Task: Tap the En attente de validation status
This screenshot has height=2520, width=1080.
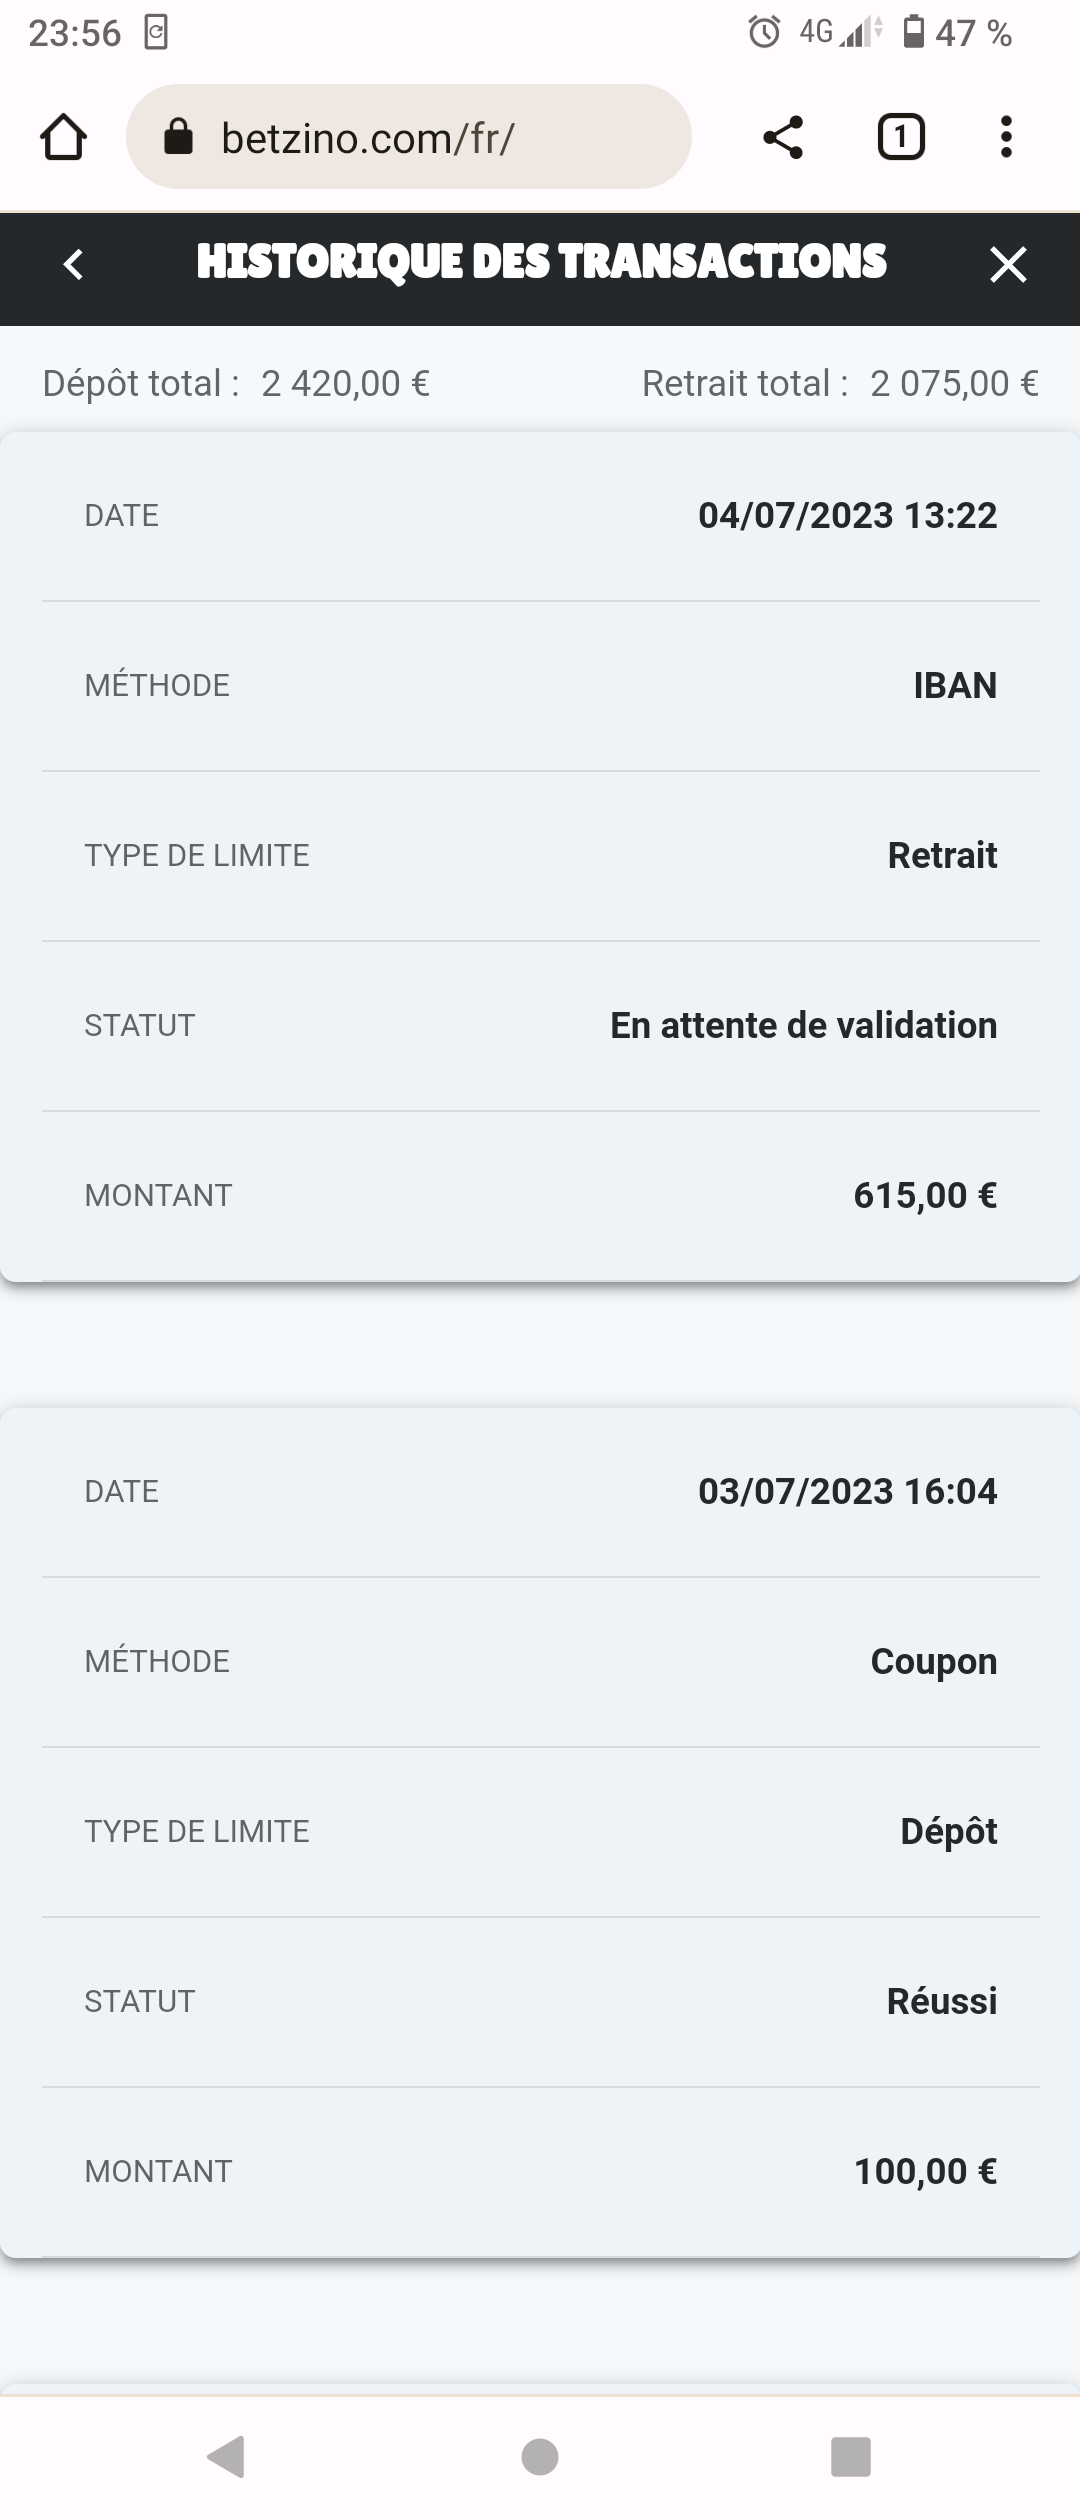Action: (x=804, y=1025)
